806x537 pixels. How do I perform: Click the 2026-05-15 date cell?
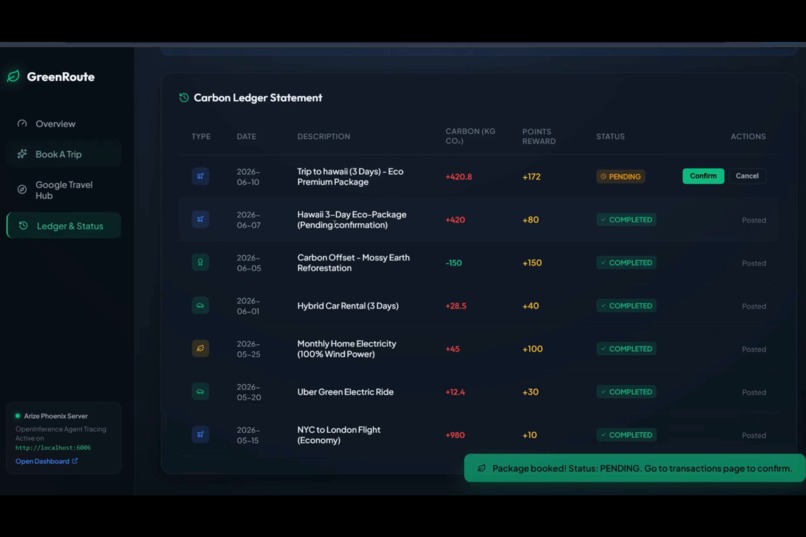click(248, 435)
